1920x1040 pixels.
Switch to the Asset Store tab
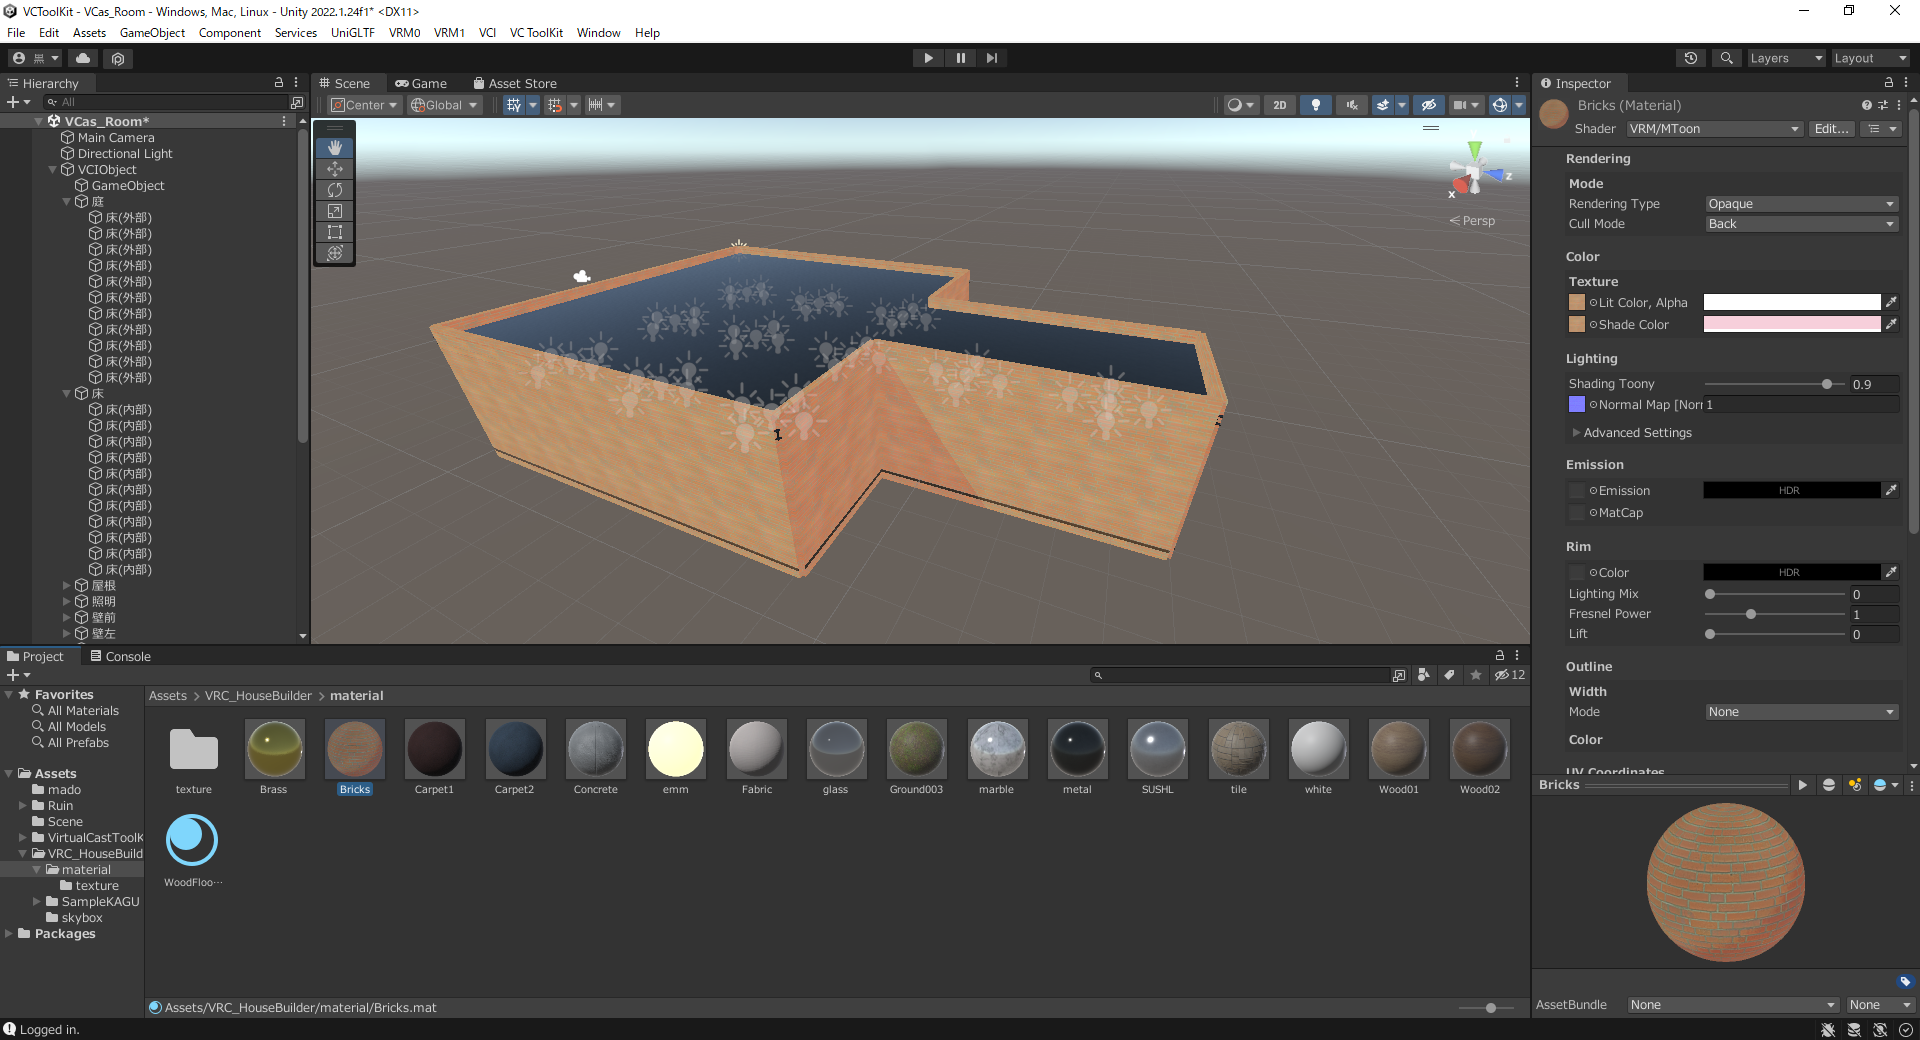[515, 83]
